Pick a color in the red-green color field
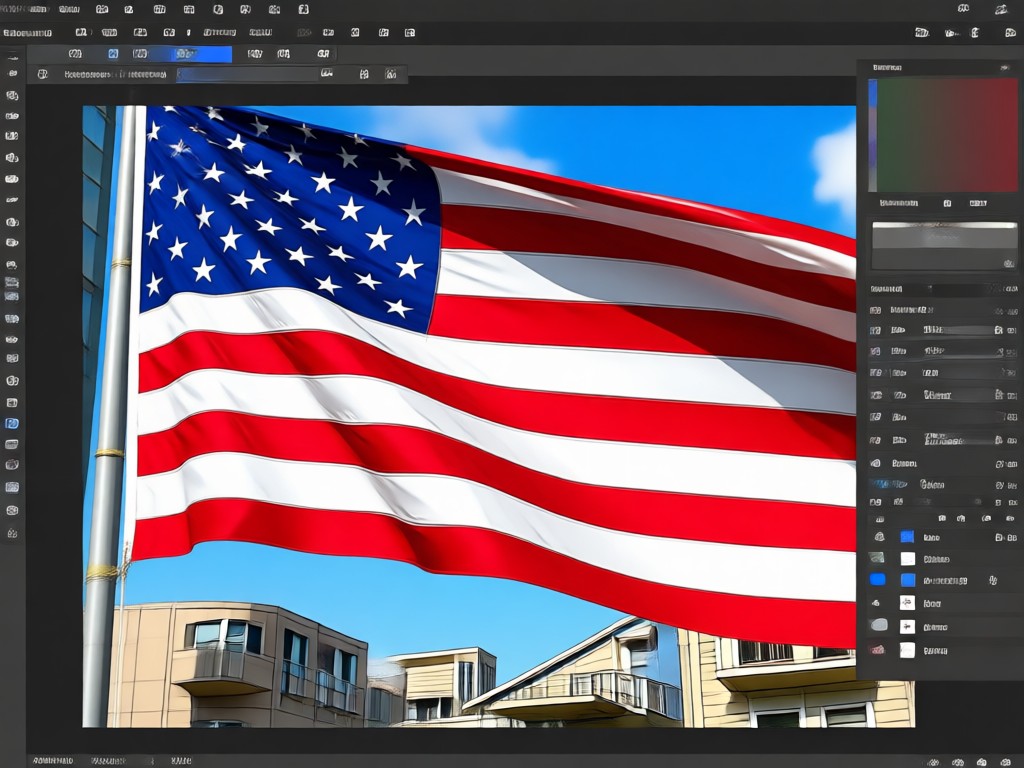The width and height of the screenshot is (1024, 768). 947,135
